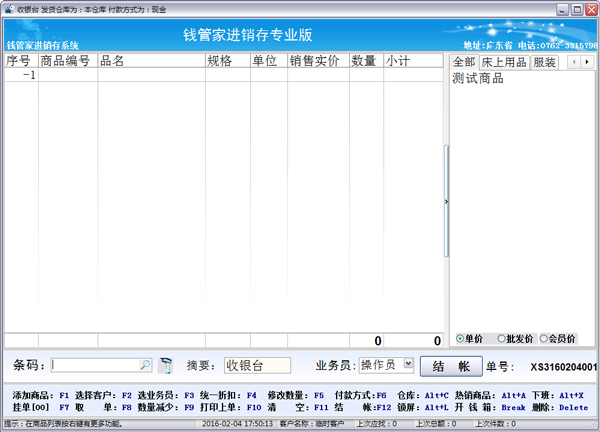Select 测试商品 in the product list
Screen dimensions: 600x432
click(x=478, y=79)
